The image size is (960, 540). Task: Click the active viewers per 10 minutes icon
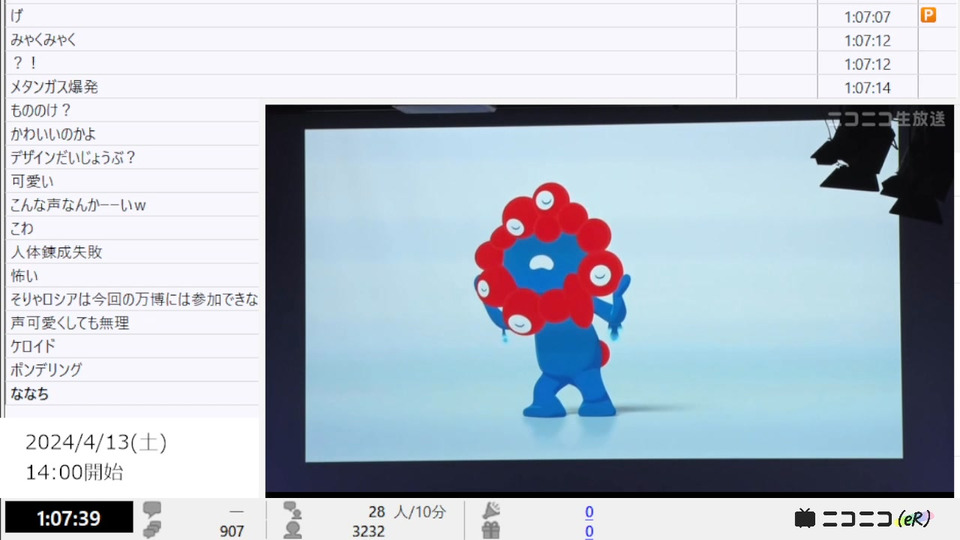[x=292, y=510]
